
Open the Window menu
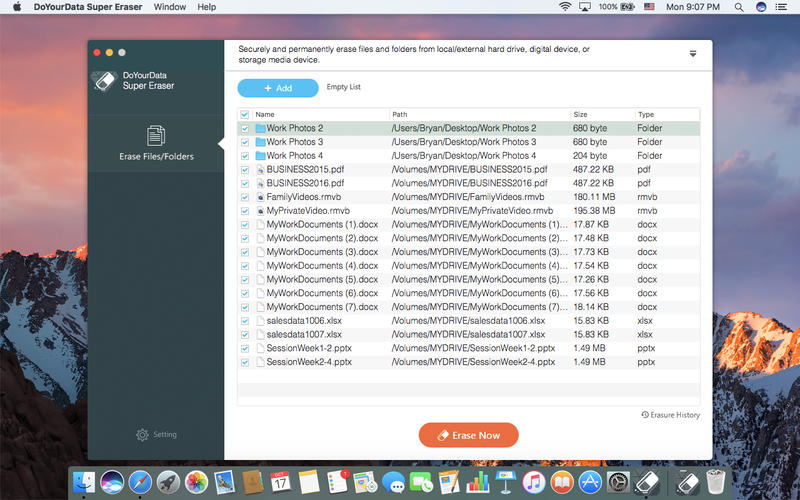pos(170,7)
